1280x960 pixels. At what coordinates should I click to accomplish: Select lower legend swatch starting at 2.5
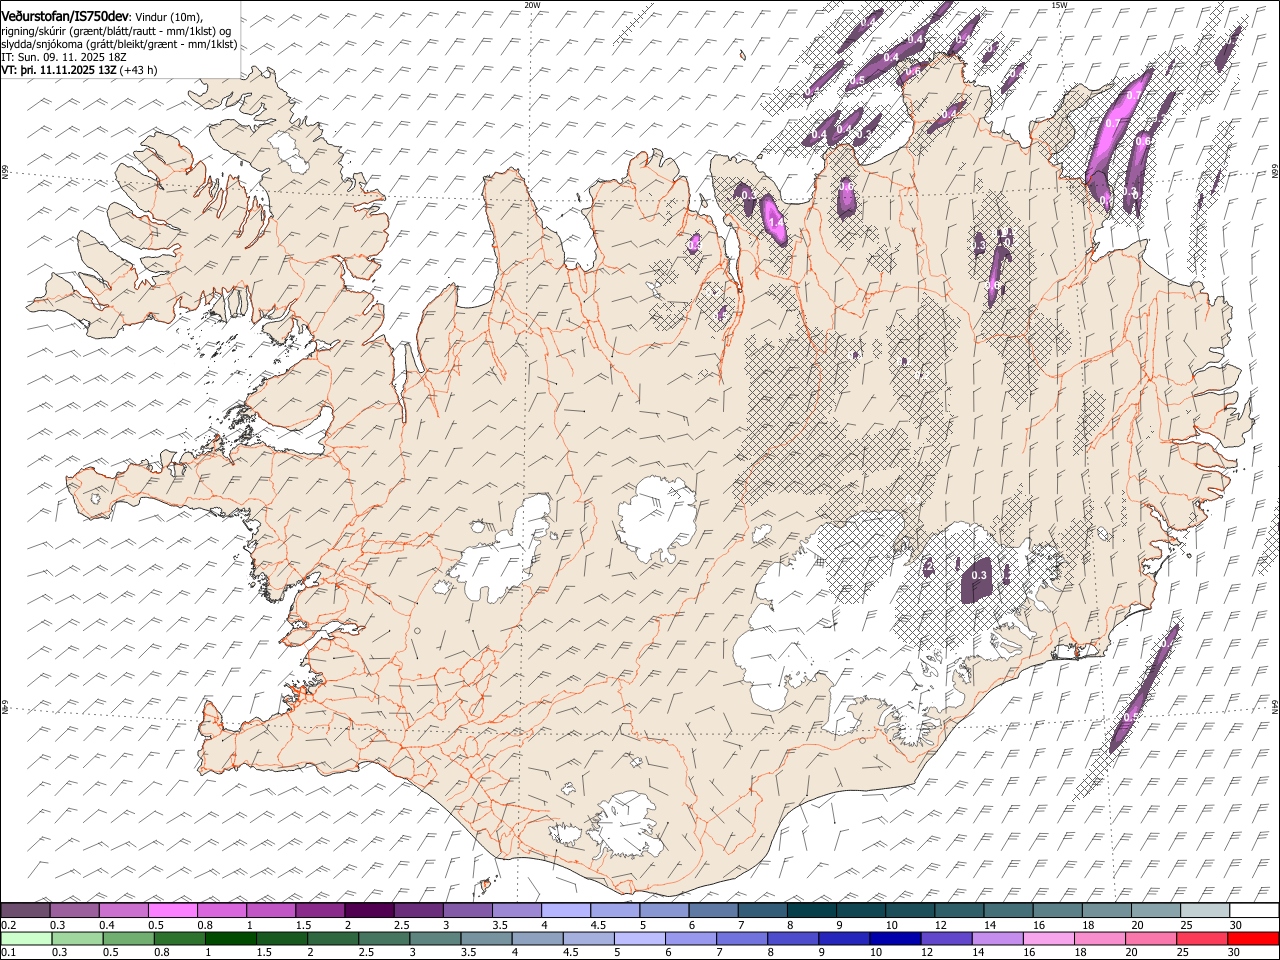[384, 938]
